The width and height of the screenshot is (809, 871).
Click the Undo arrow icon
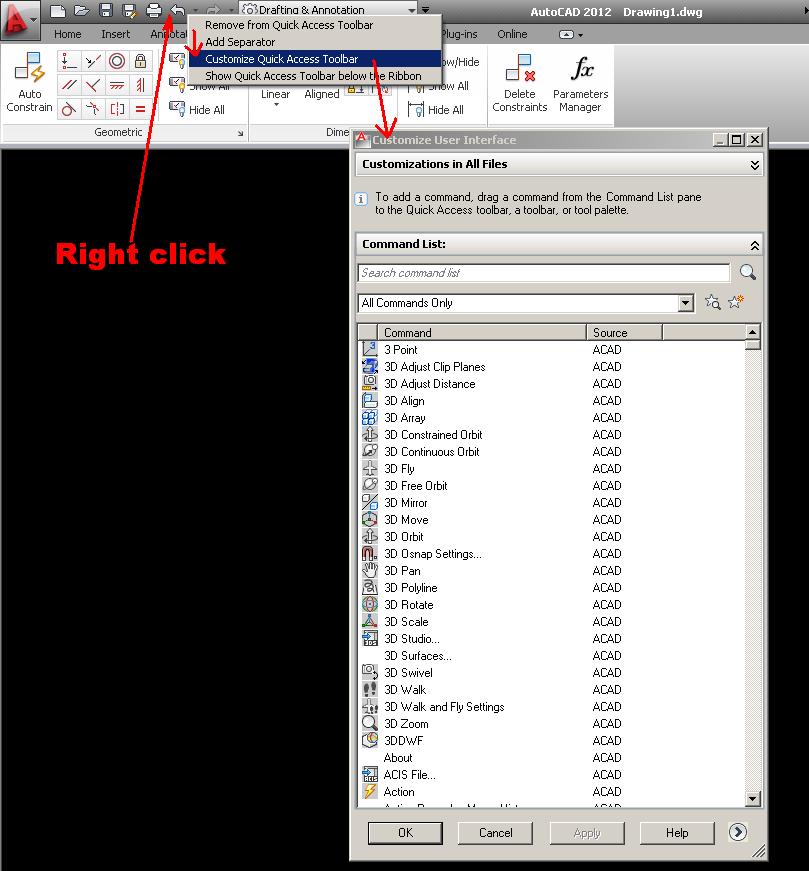tap(178, 11)
